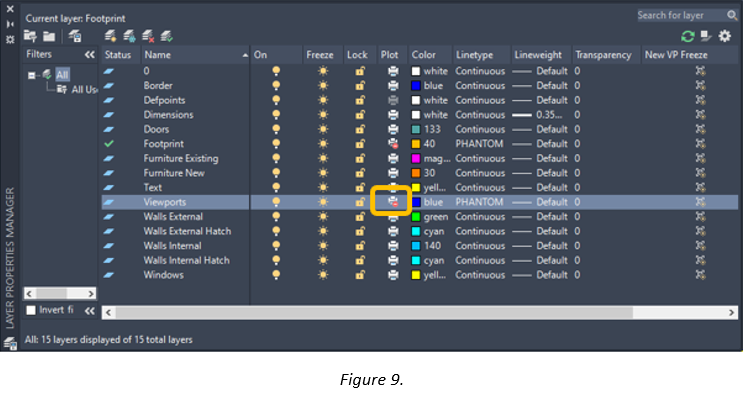Create a new layer
Screen dimensions: 743x395
110,36
